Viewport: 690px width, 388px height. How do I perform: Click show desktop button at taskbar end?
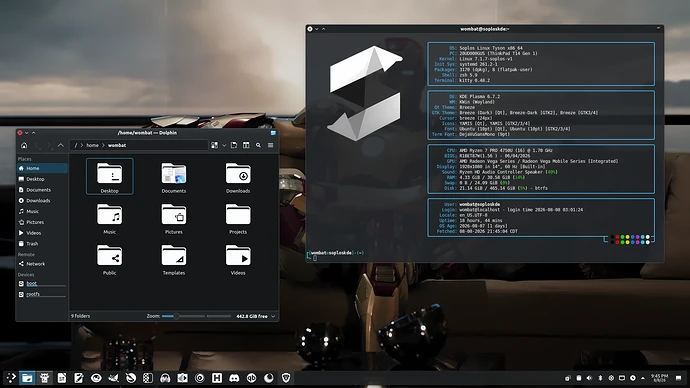click(x=679, y=378)
